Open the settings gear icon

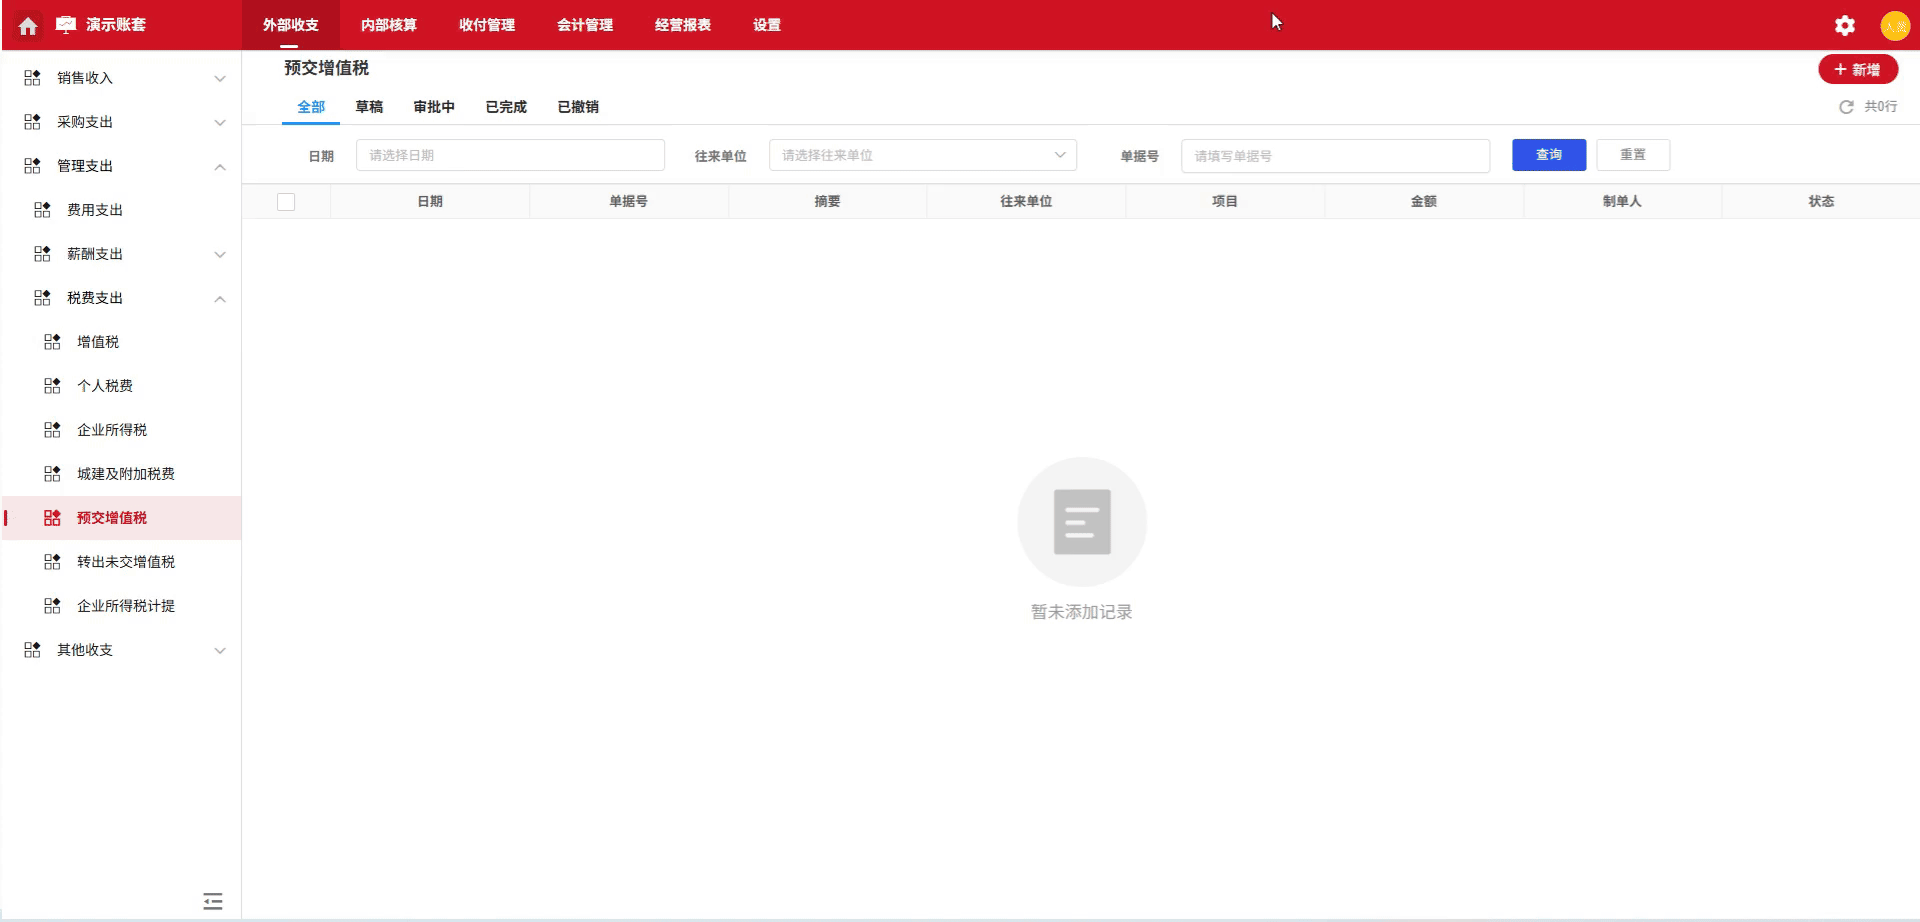click(1844, 25)
